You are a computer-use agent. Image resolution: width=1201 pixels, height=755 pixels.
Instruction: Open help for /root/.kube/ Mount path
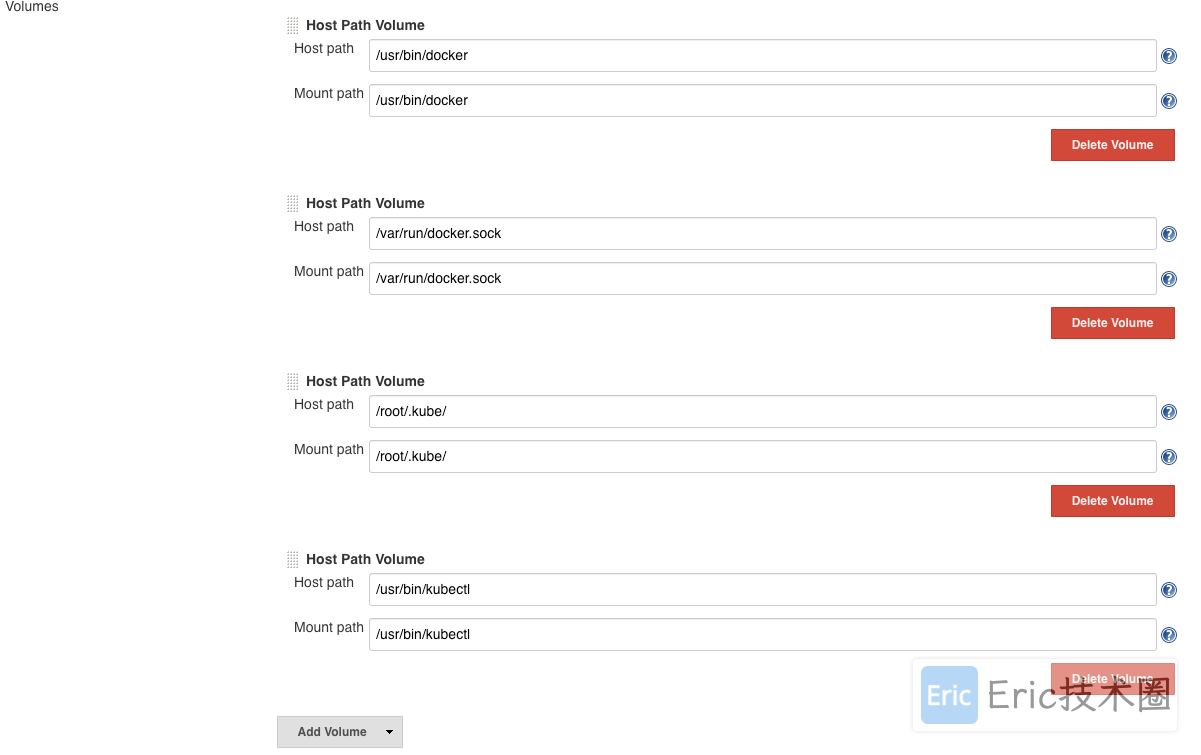click(x=1169, y=457)
